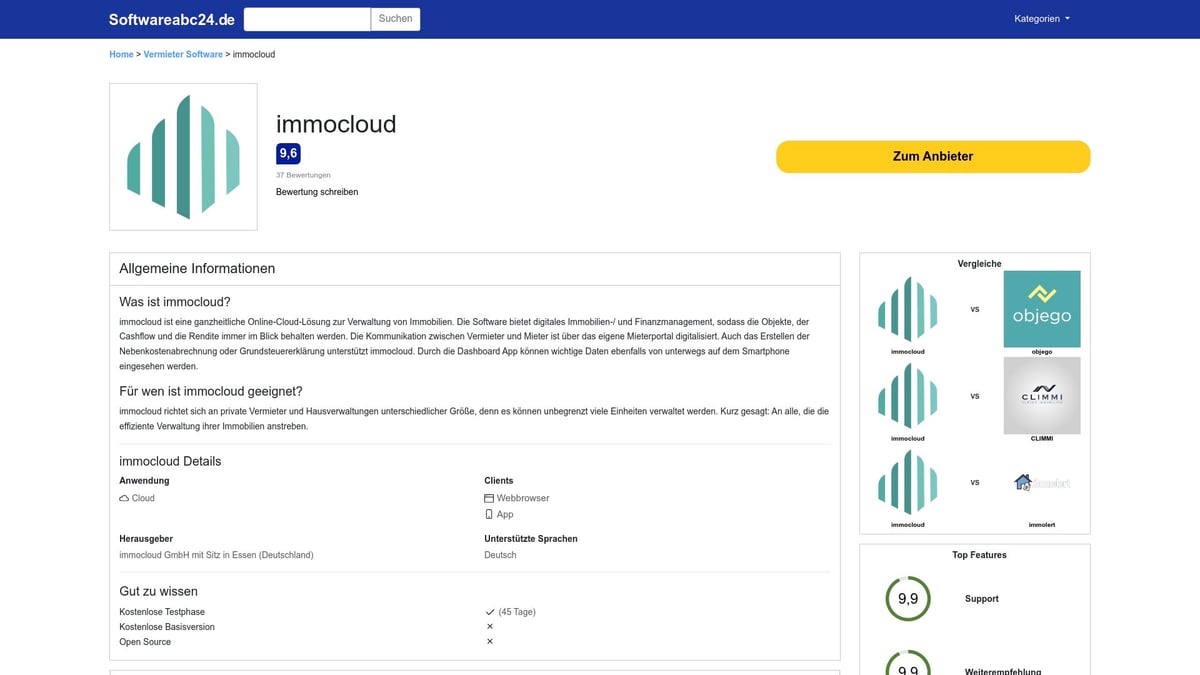
Task: Click the immocloud logo next to the CLIMMI comparison
Action: tap(907, 396)
